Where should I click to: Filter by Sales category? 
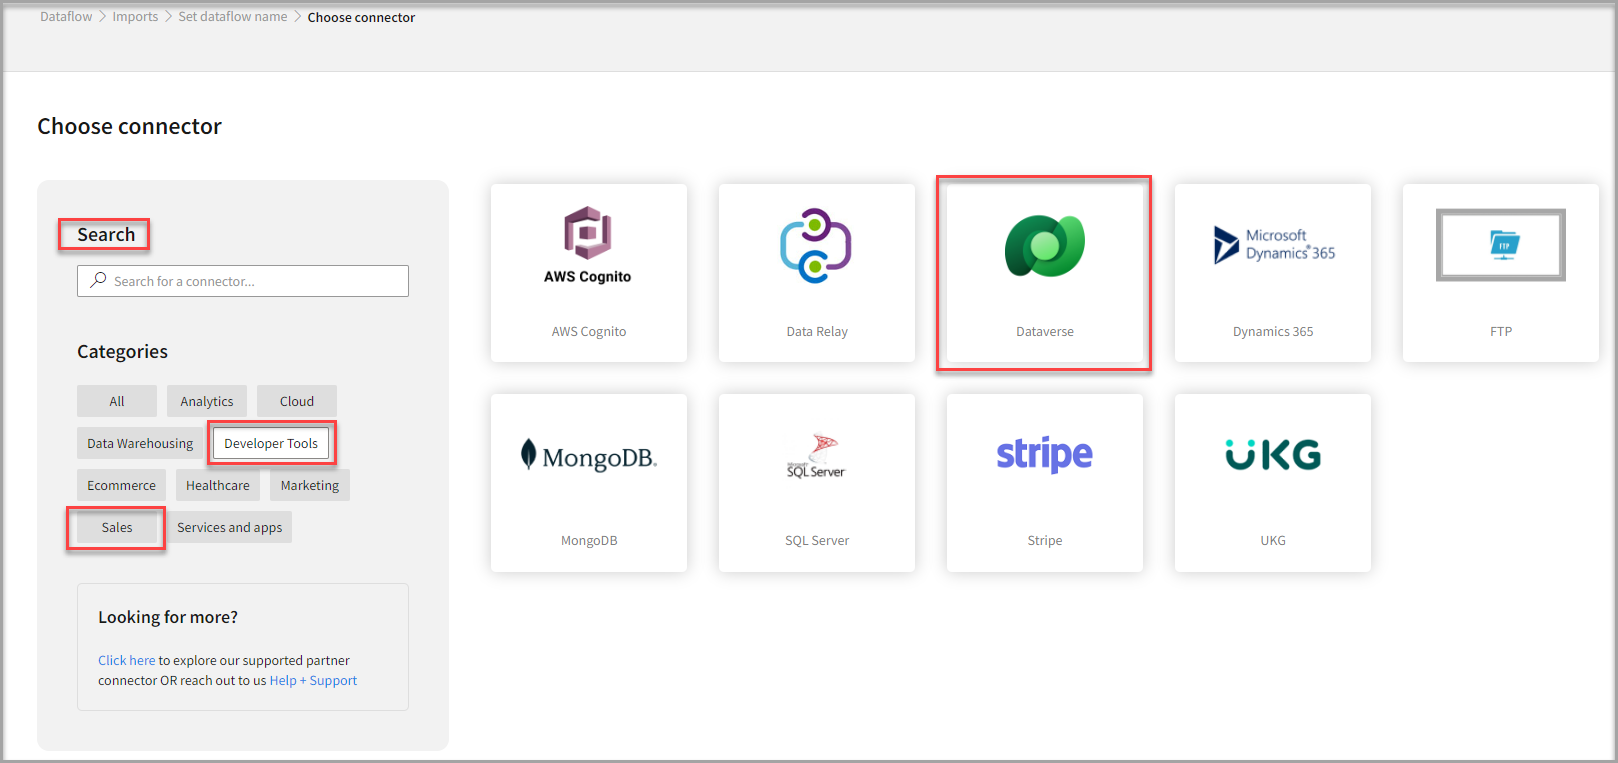[117, 527]
